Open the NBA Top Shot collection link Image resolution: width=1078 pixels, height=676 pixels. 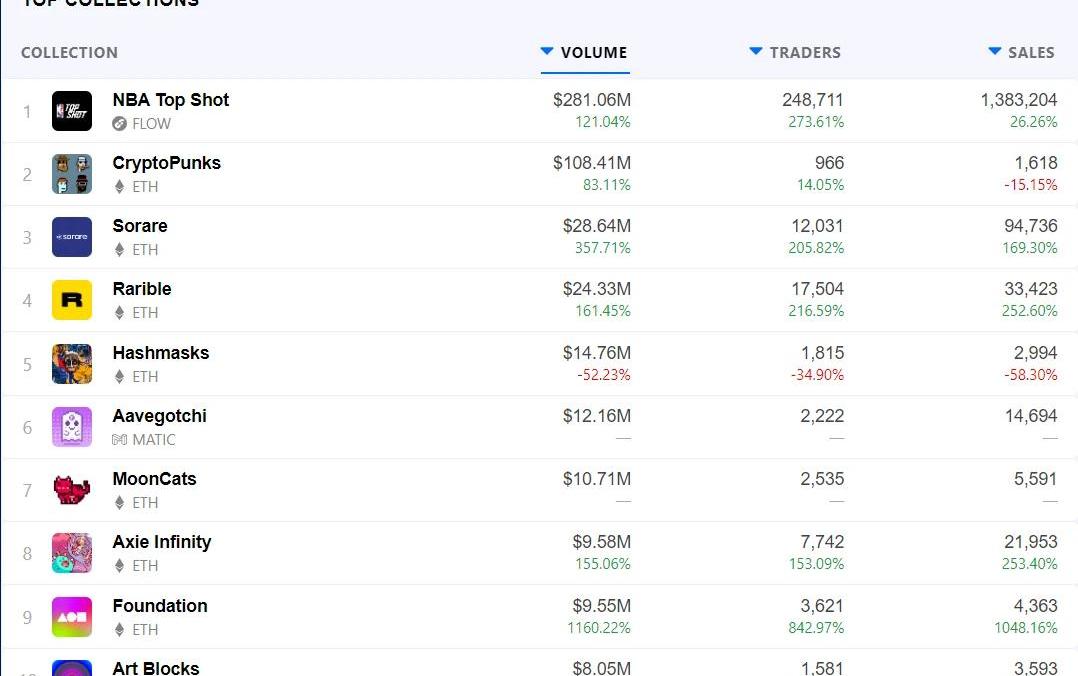pyautogui.click(x=171, y=100)
